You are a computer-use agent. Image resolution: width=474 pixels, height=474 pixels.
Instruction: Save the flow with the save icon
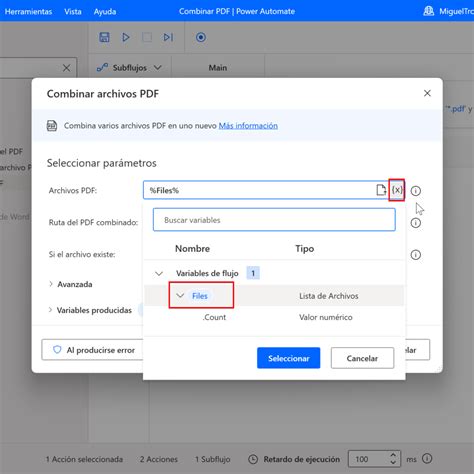[104, 37]
